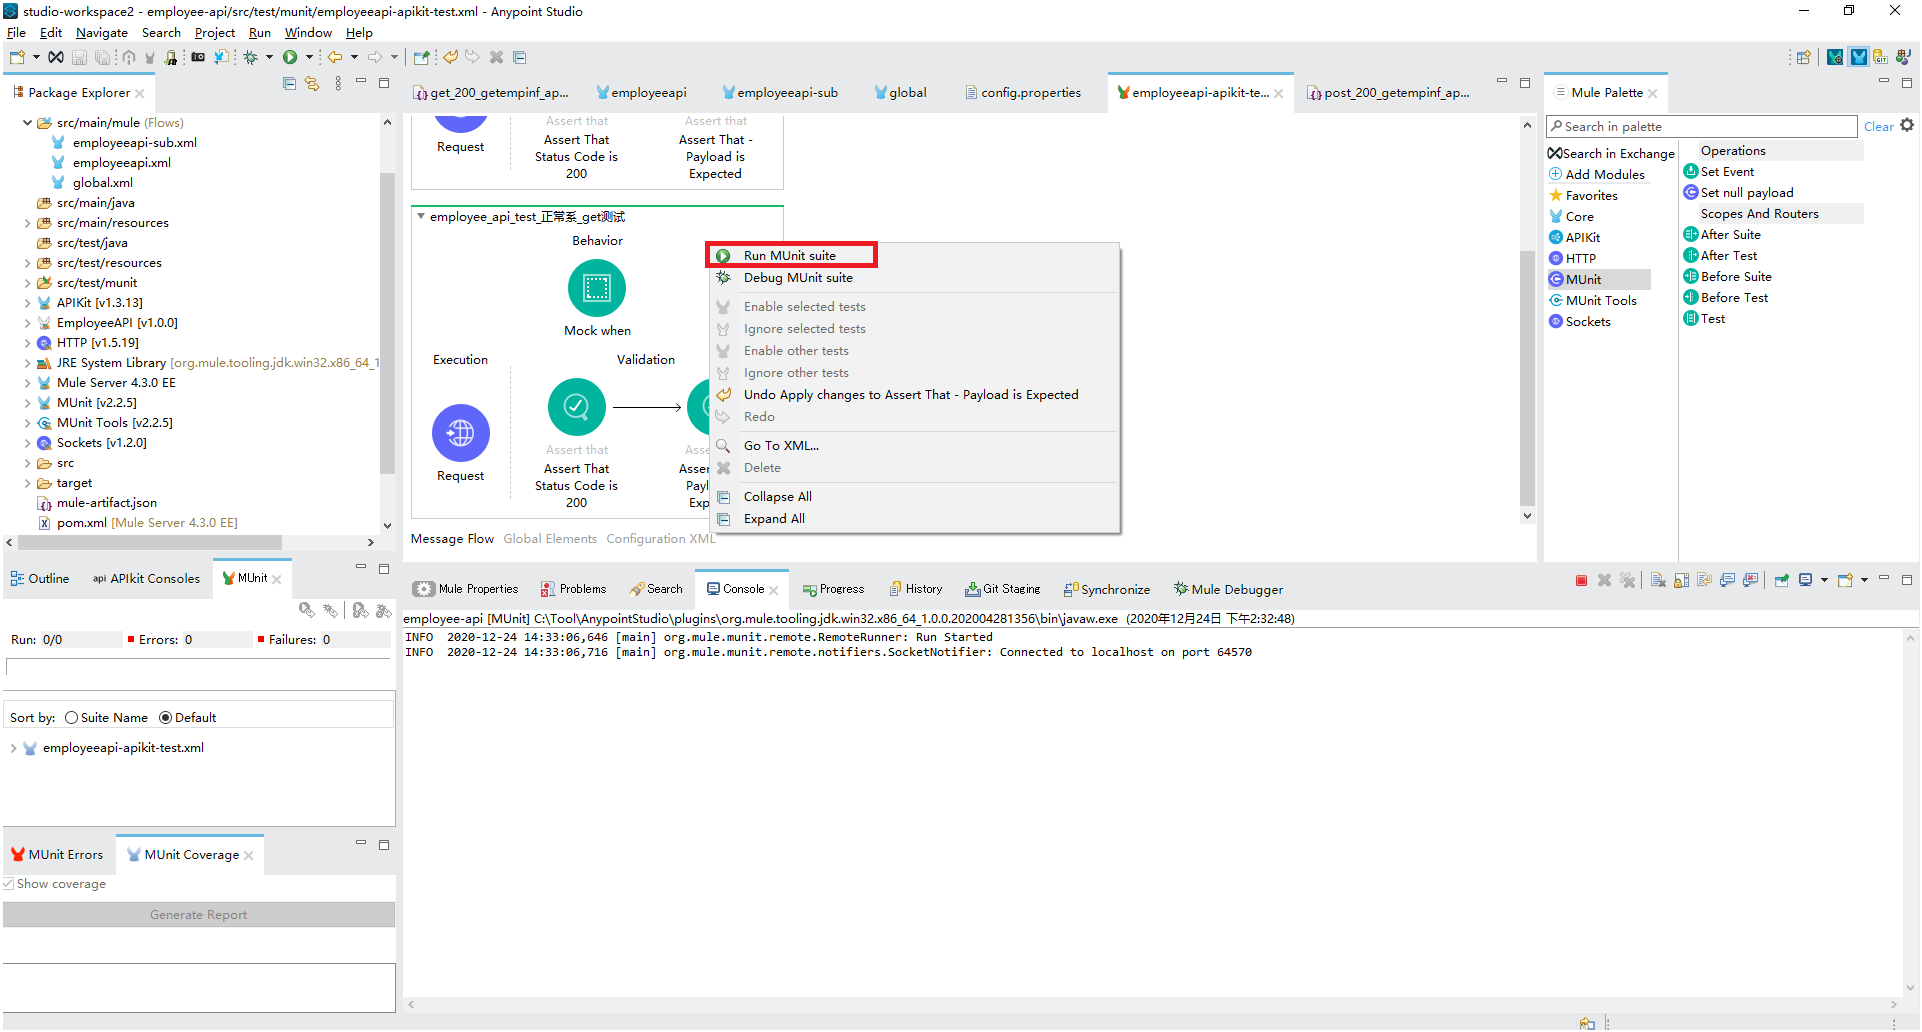Switch to the Problems tab
Viewport: 1922px width, 1032px height.
tap(574, 589)
